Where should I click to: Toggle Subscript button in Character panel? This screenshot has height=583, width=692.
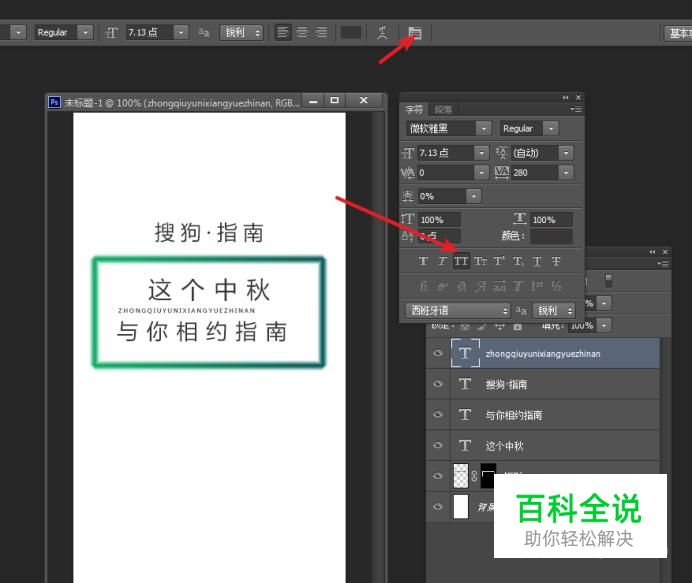pos(518,261)
